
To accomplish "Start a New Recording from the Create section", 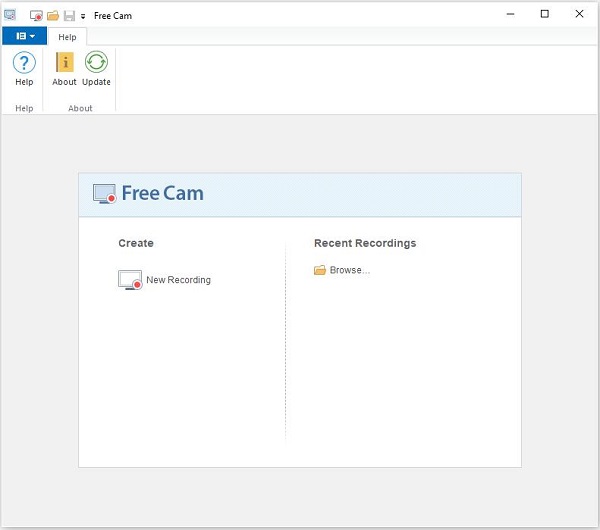I will click(x=165, y=280).
